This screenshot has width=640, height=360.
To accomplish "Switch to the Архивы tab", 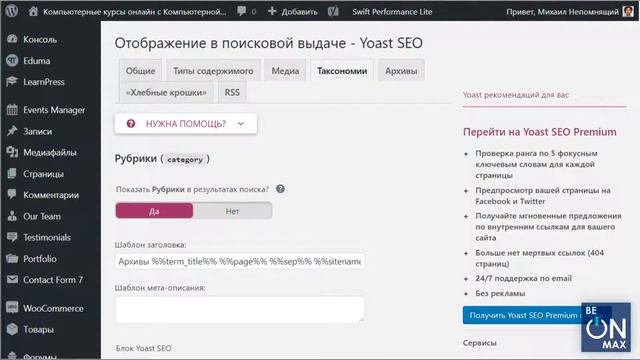I will [x=401, y=71].
